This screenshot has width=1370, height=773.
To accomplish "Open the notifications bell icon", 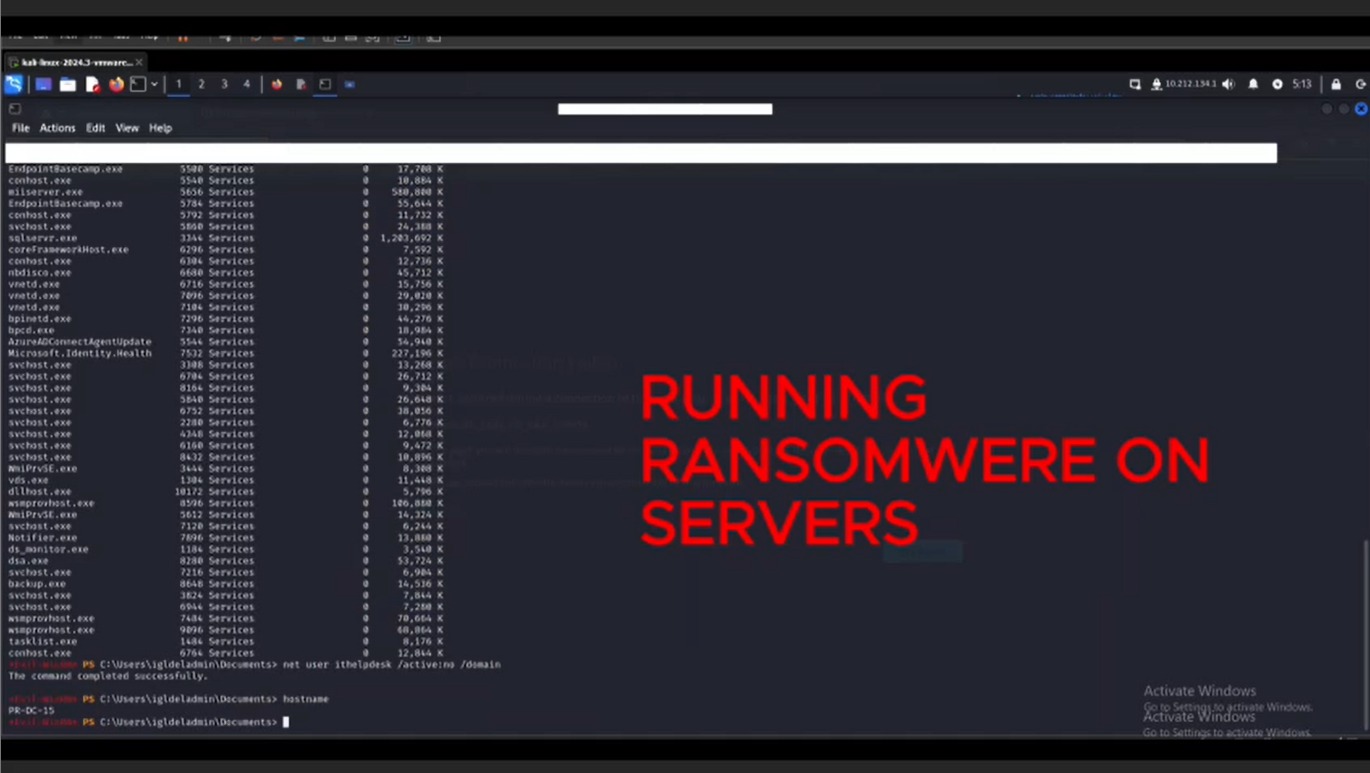I will [x=1253, y=85].
